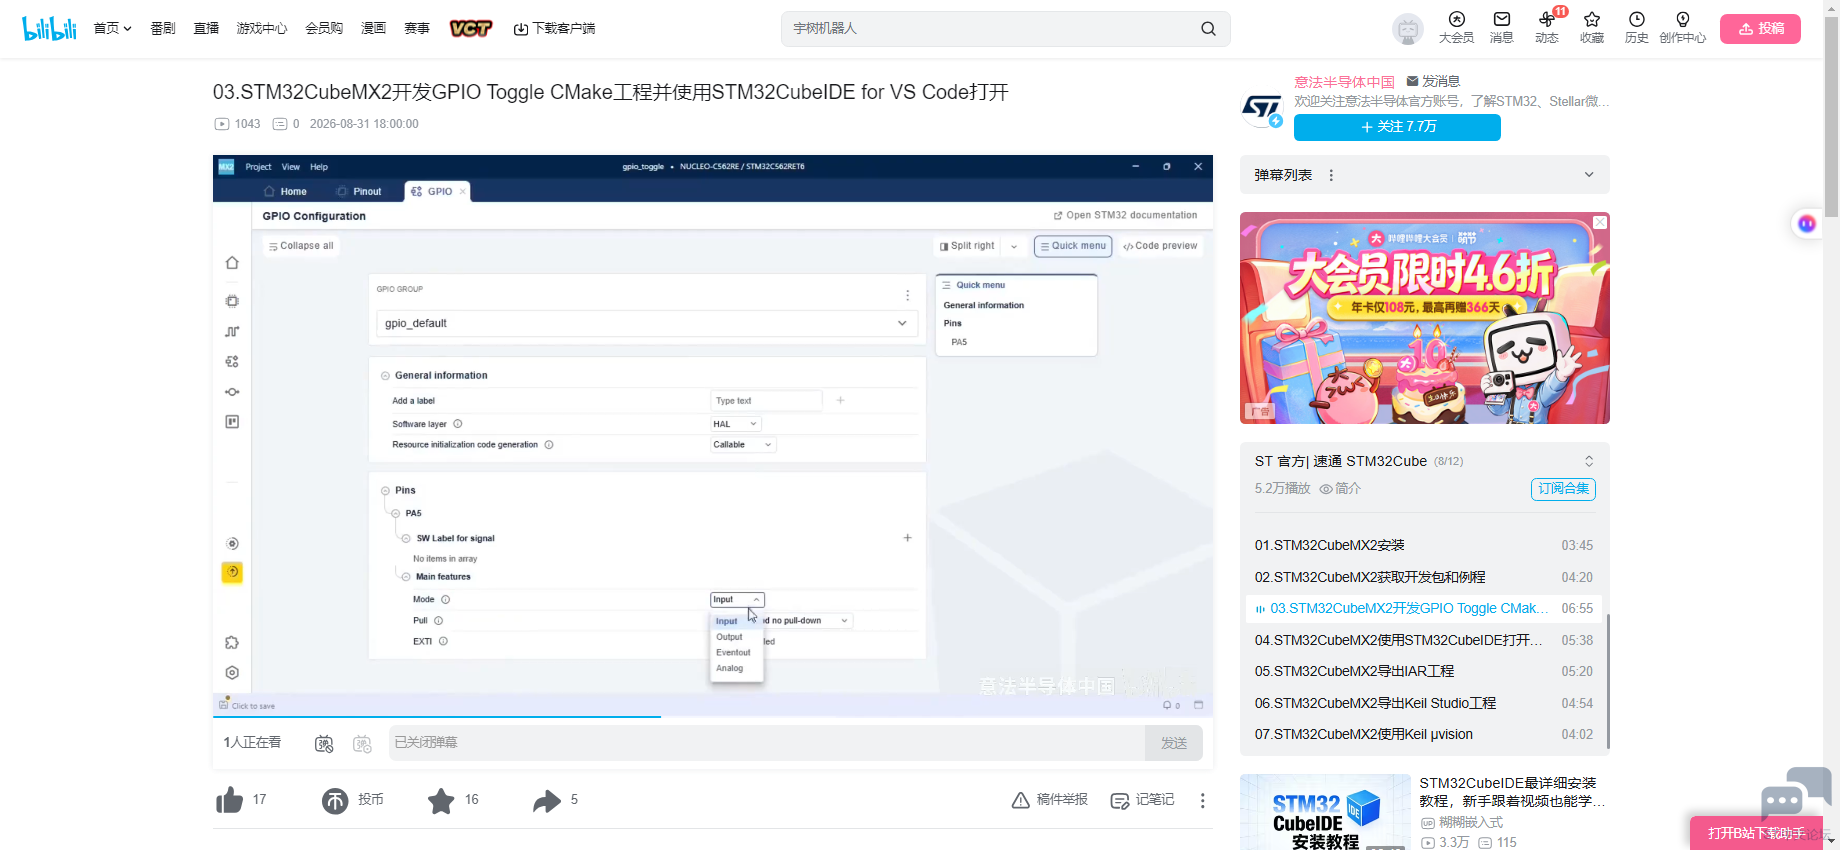Click the search magnifier icon
The width and height of the screenshot is (1840, 850).
[1208, 29]
